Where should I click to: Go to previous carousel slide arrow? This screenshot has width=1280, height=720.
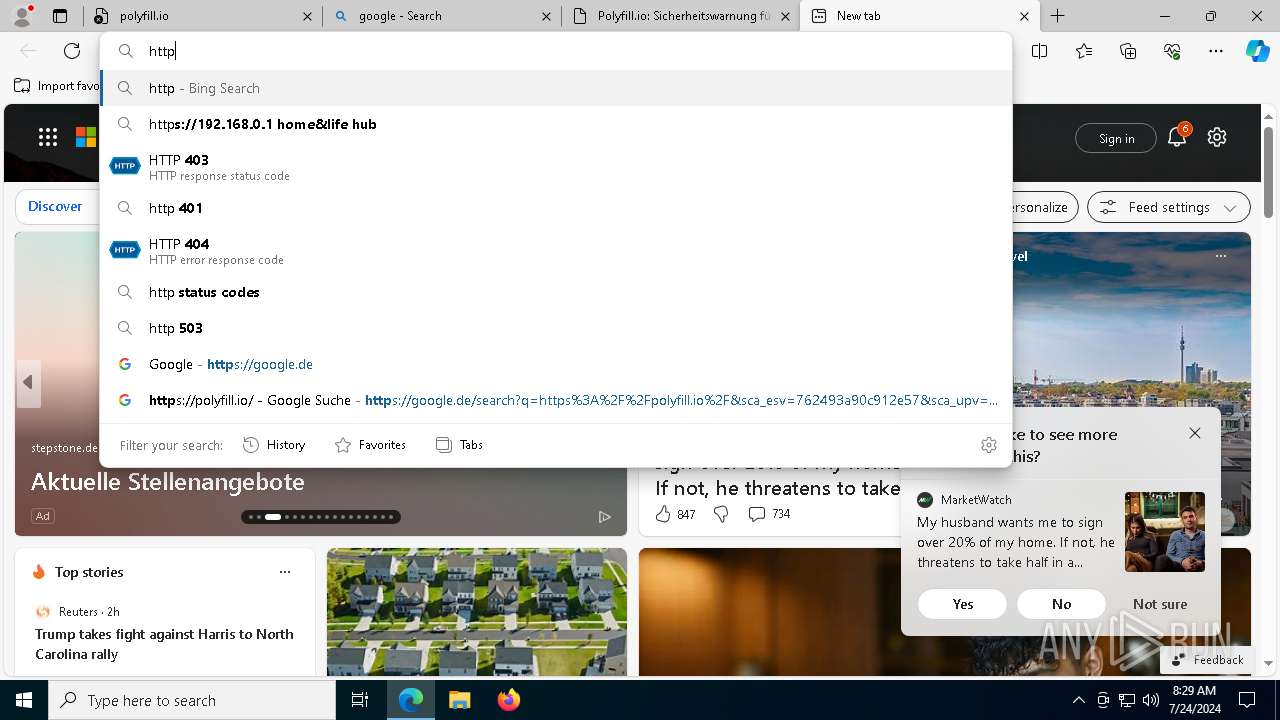pos(28,383)
